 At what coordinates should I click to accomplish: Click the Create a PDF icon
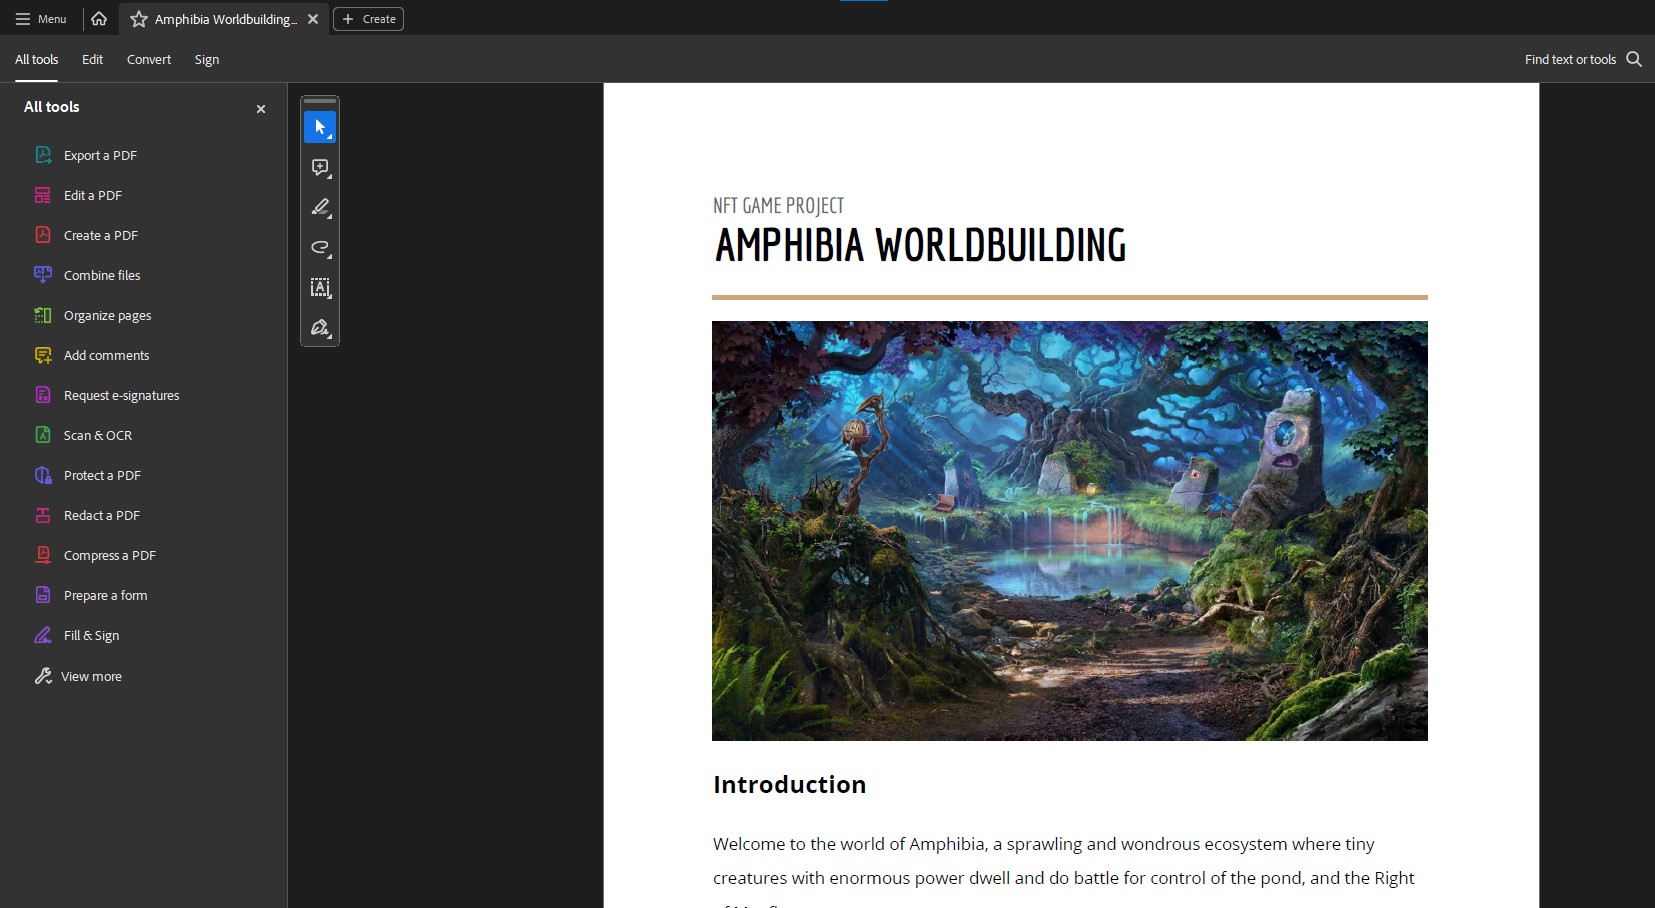coord(43,235)
